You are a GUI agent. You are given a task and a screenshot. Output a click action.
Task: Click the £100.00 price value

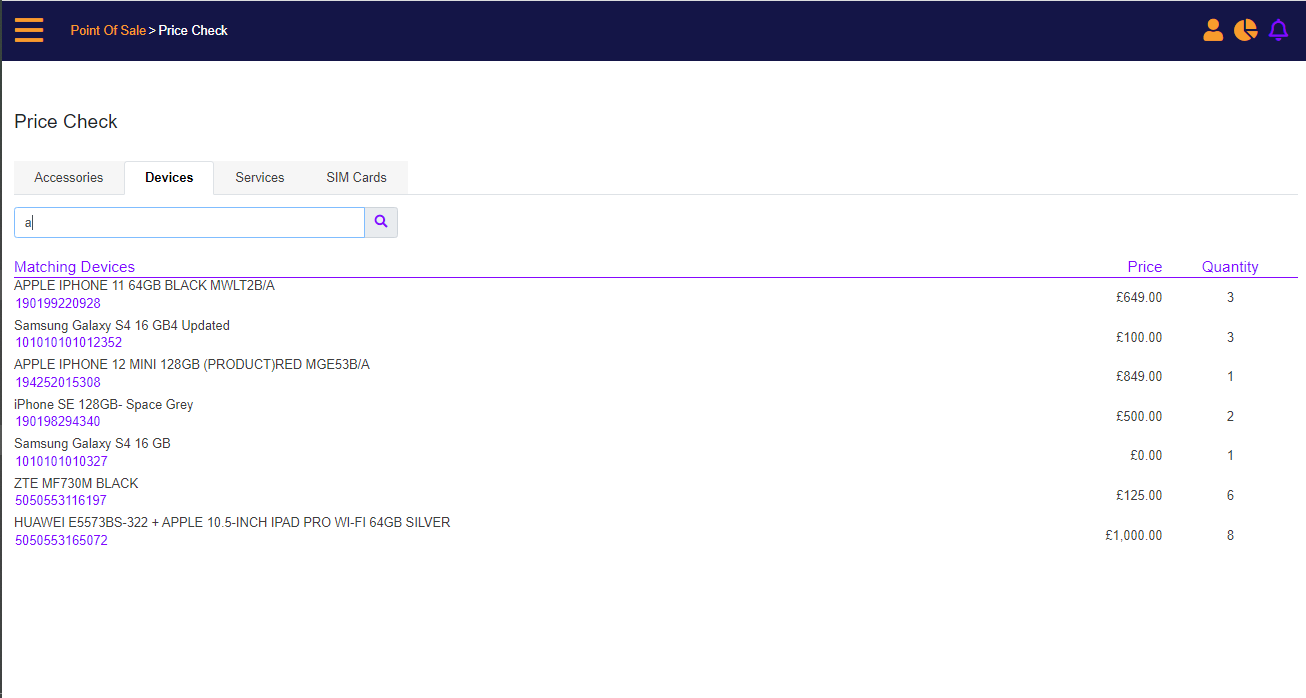(x=1139, y=337)
